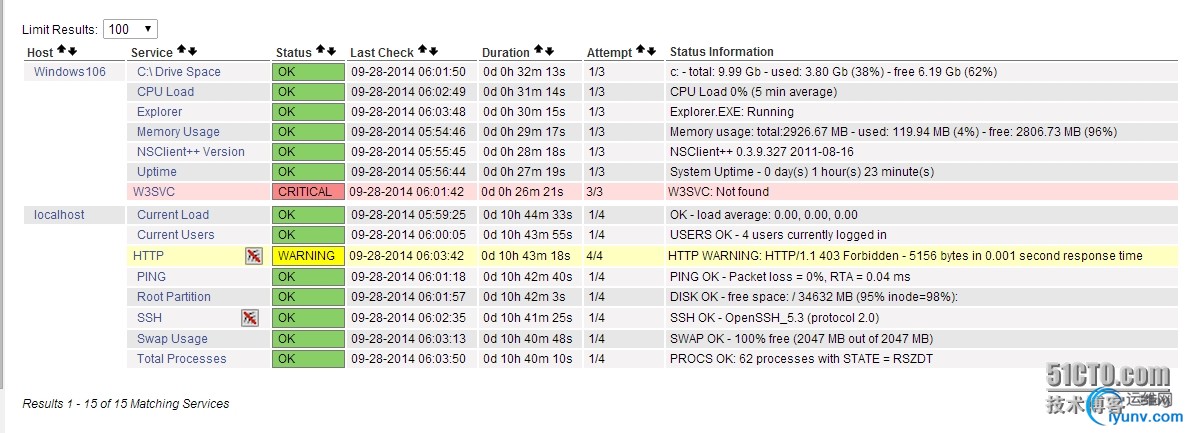Open the localhost host link
The height and width of the screenshot is (433, 1189).
59,215
